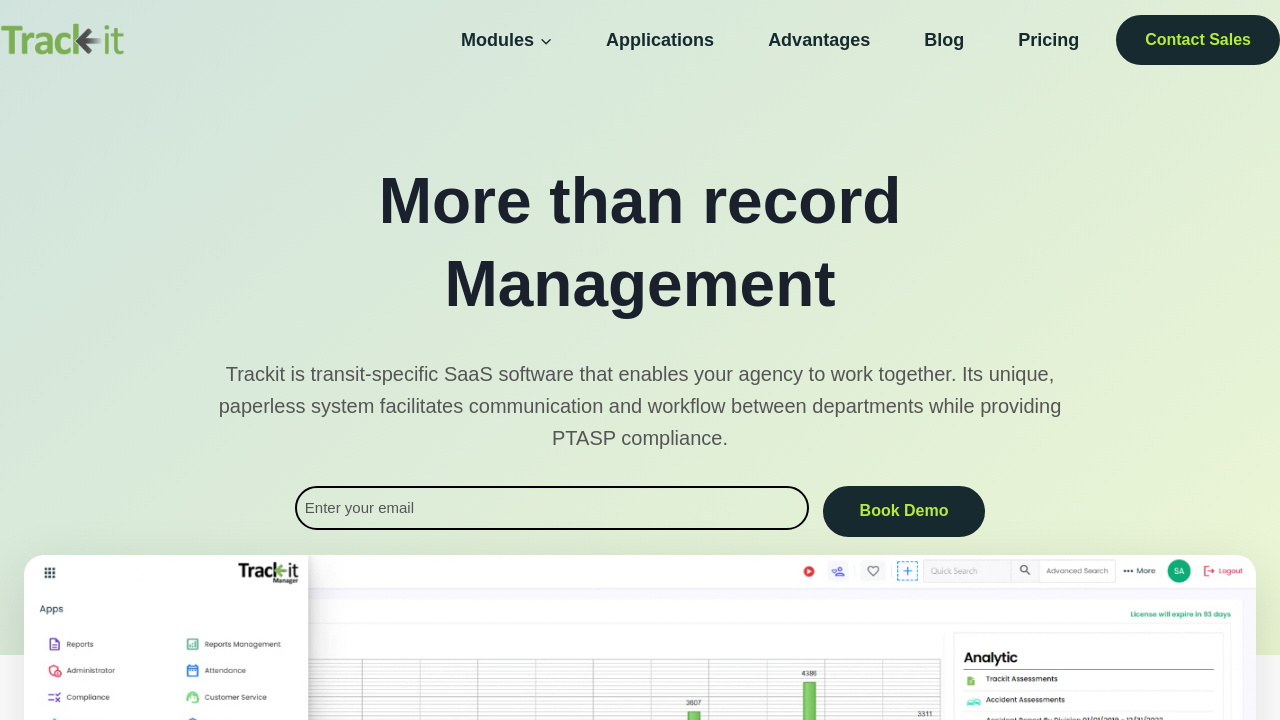
Task: Click the chart bar labeled 4386
Action: (810, 701)
